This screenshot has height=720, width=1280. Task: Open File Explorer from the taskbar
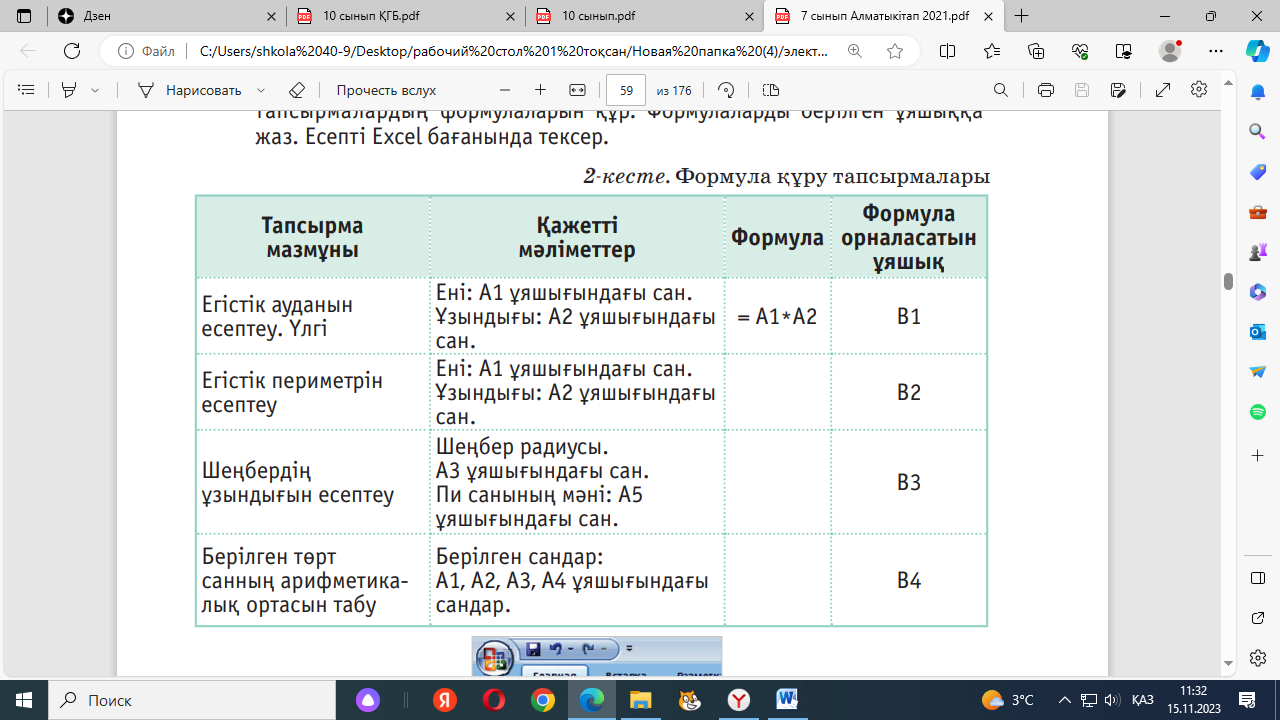click(x=640, y=700)
